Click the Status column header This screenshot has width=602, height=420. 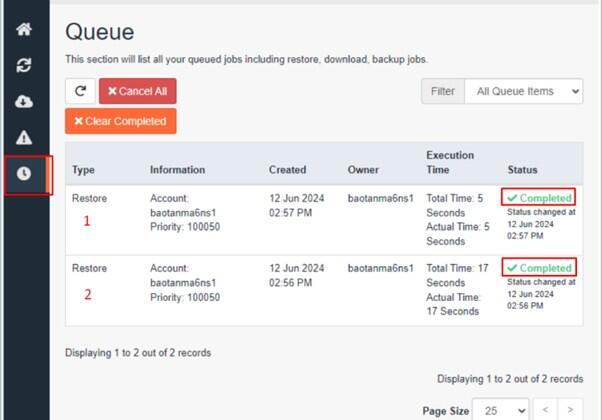522,170
